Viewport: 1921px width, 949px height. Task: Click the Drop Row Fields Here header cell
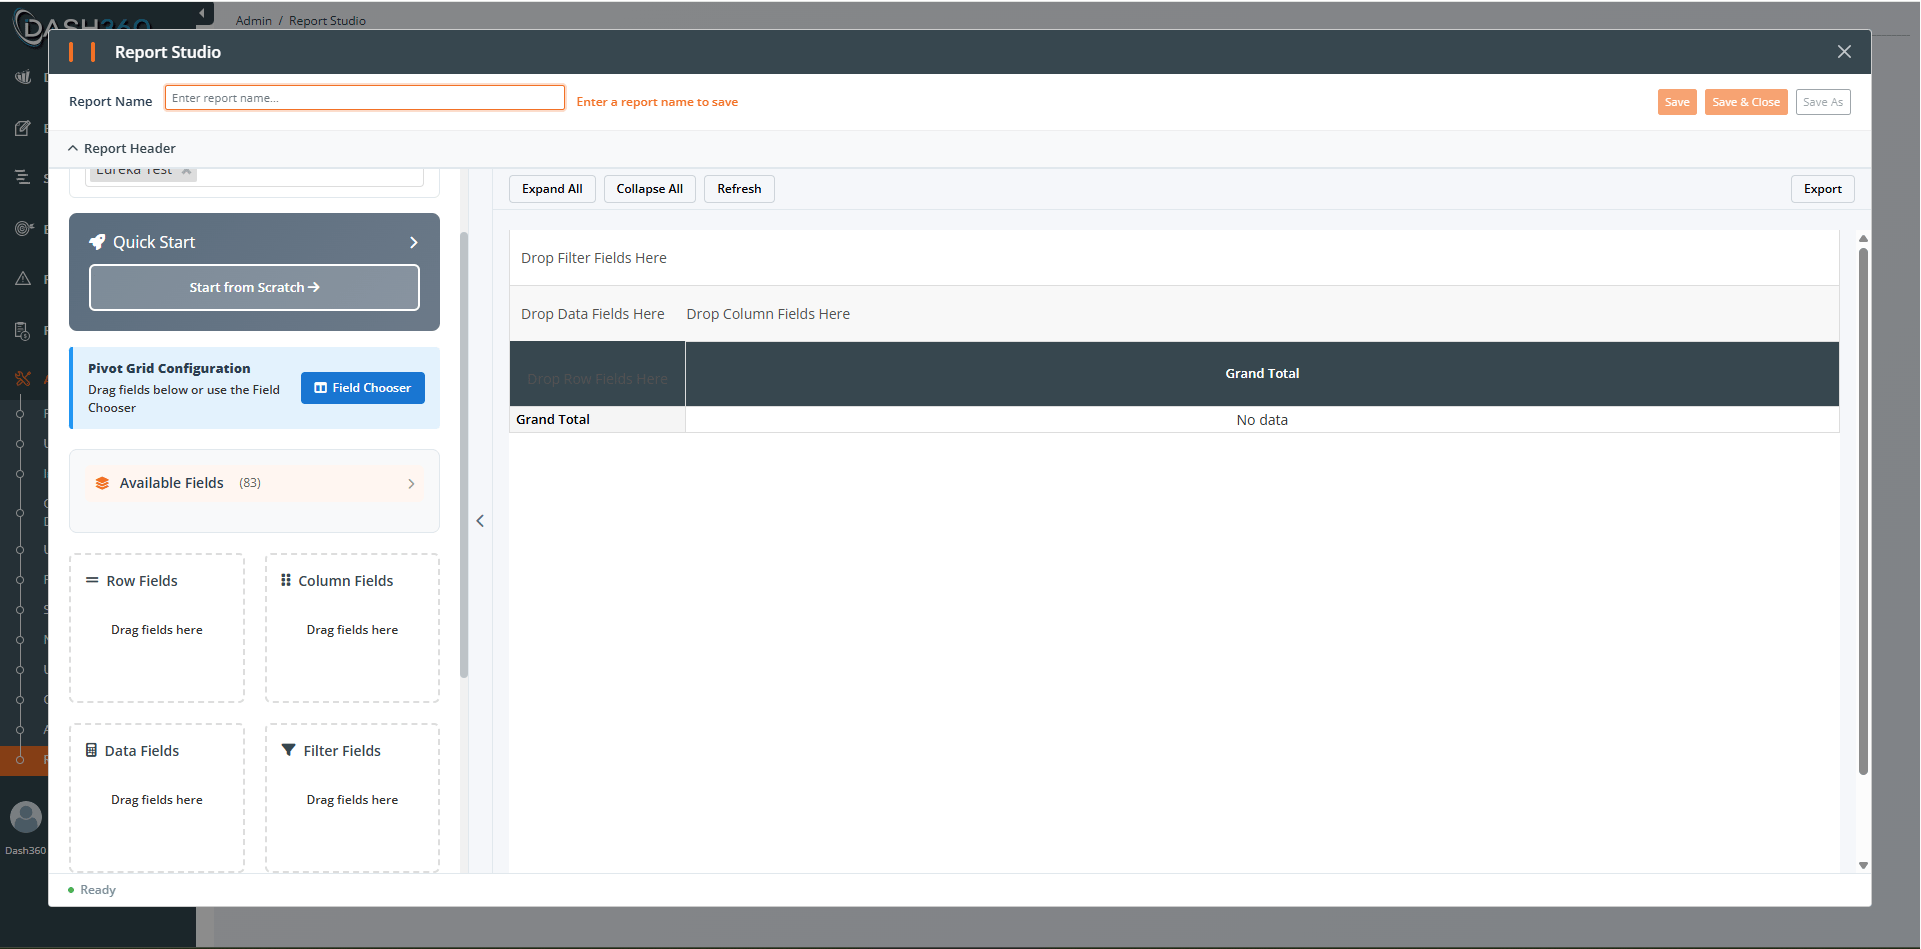click(597, 374)
